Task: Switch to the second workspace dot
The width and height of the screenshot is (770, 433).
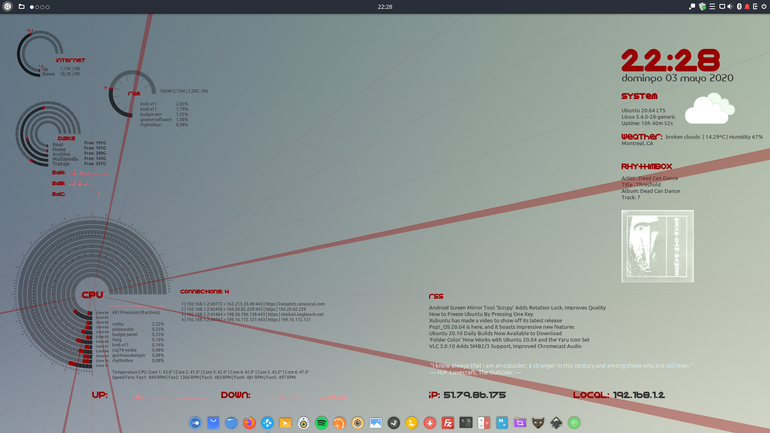Action: coord(37,7)
